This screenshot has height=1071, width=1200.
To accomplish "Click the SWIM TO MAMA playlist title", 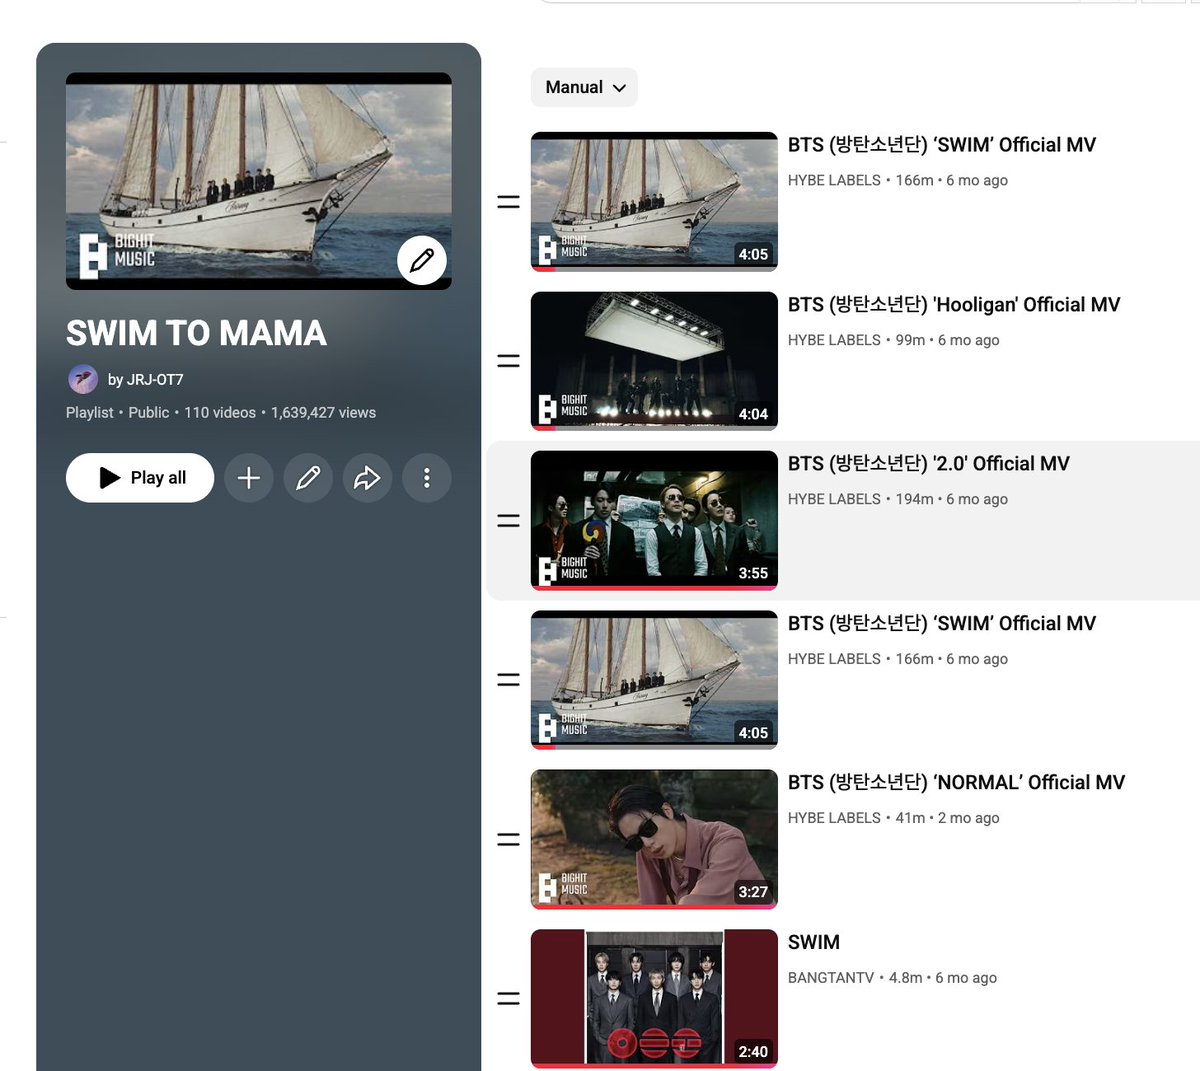I will point(196,333).
